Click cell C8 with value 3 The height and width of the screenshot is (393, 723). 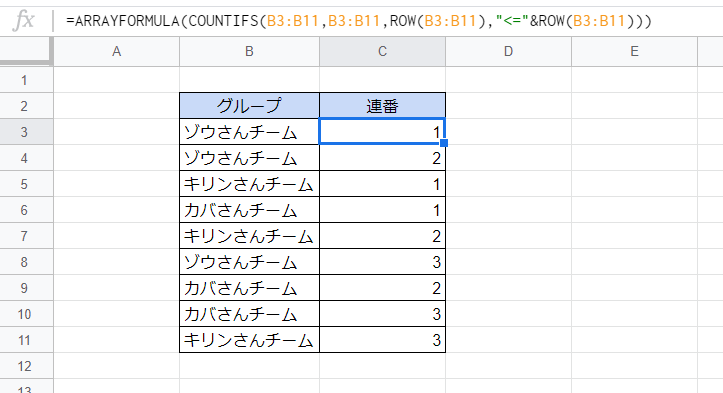[x=382, y=262]
